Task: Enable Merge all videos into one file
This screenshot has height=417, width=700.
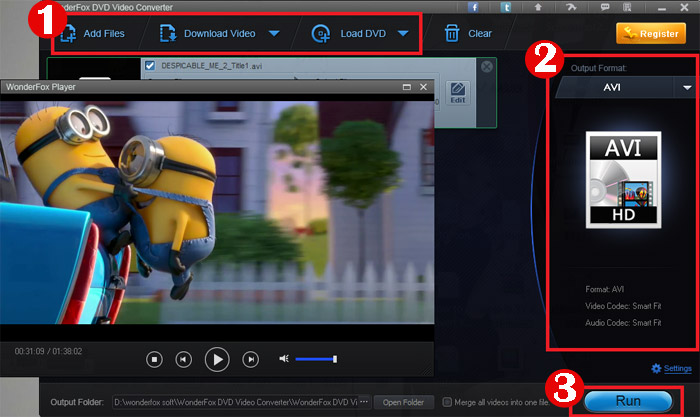Action: 447,402
